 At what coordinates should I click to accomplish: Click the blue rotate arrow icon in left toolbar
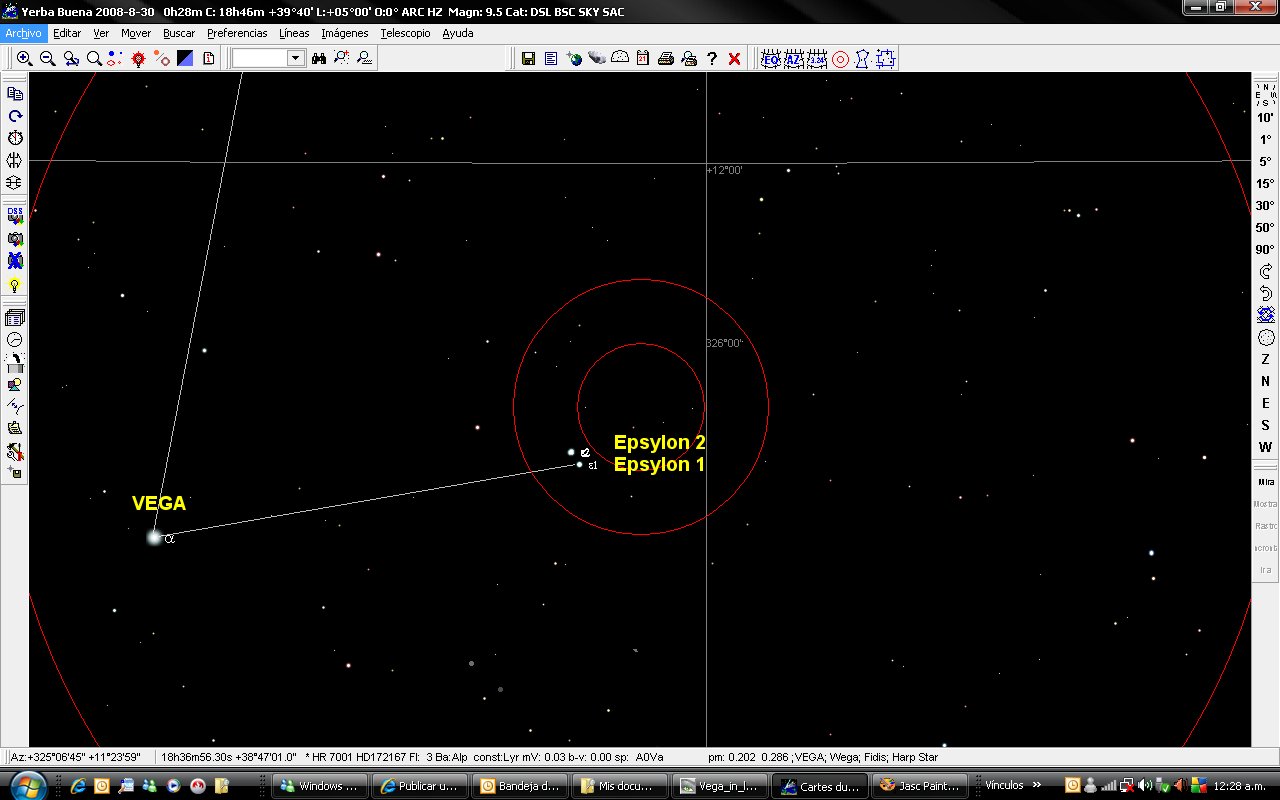pos(15,116)
